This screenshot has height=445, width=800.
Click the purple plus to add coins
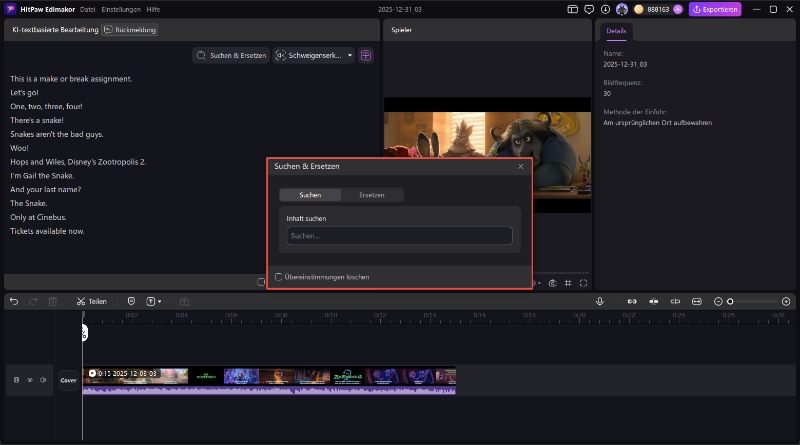(678, 9)
